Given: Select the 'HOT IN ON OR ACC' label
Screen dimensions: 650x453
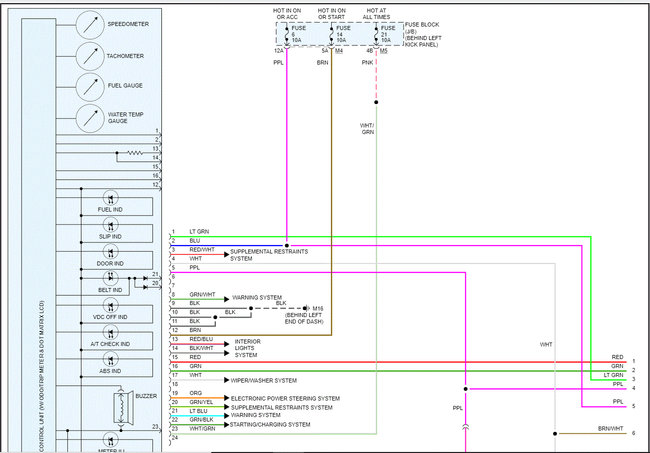Looking at the screenshot, I should click(287, 14).
